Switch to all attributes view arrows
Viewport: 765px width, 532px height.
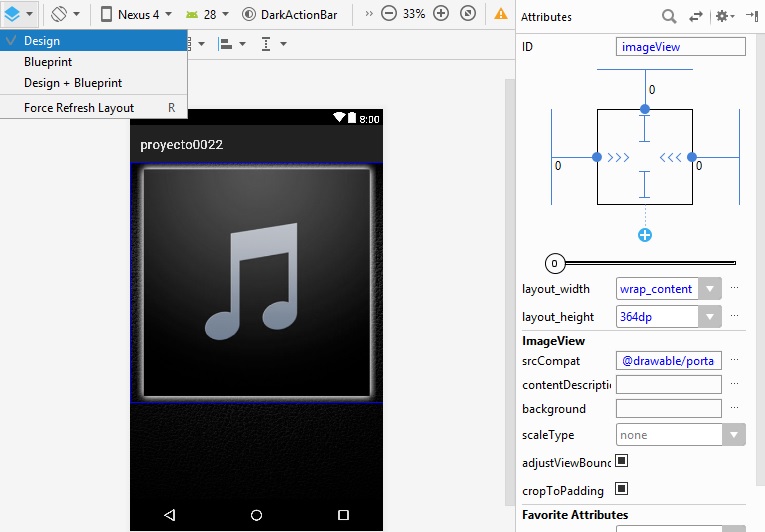pos(696,17)
